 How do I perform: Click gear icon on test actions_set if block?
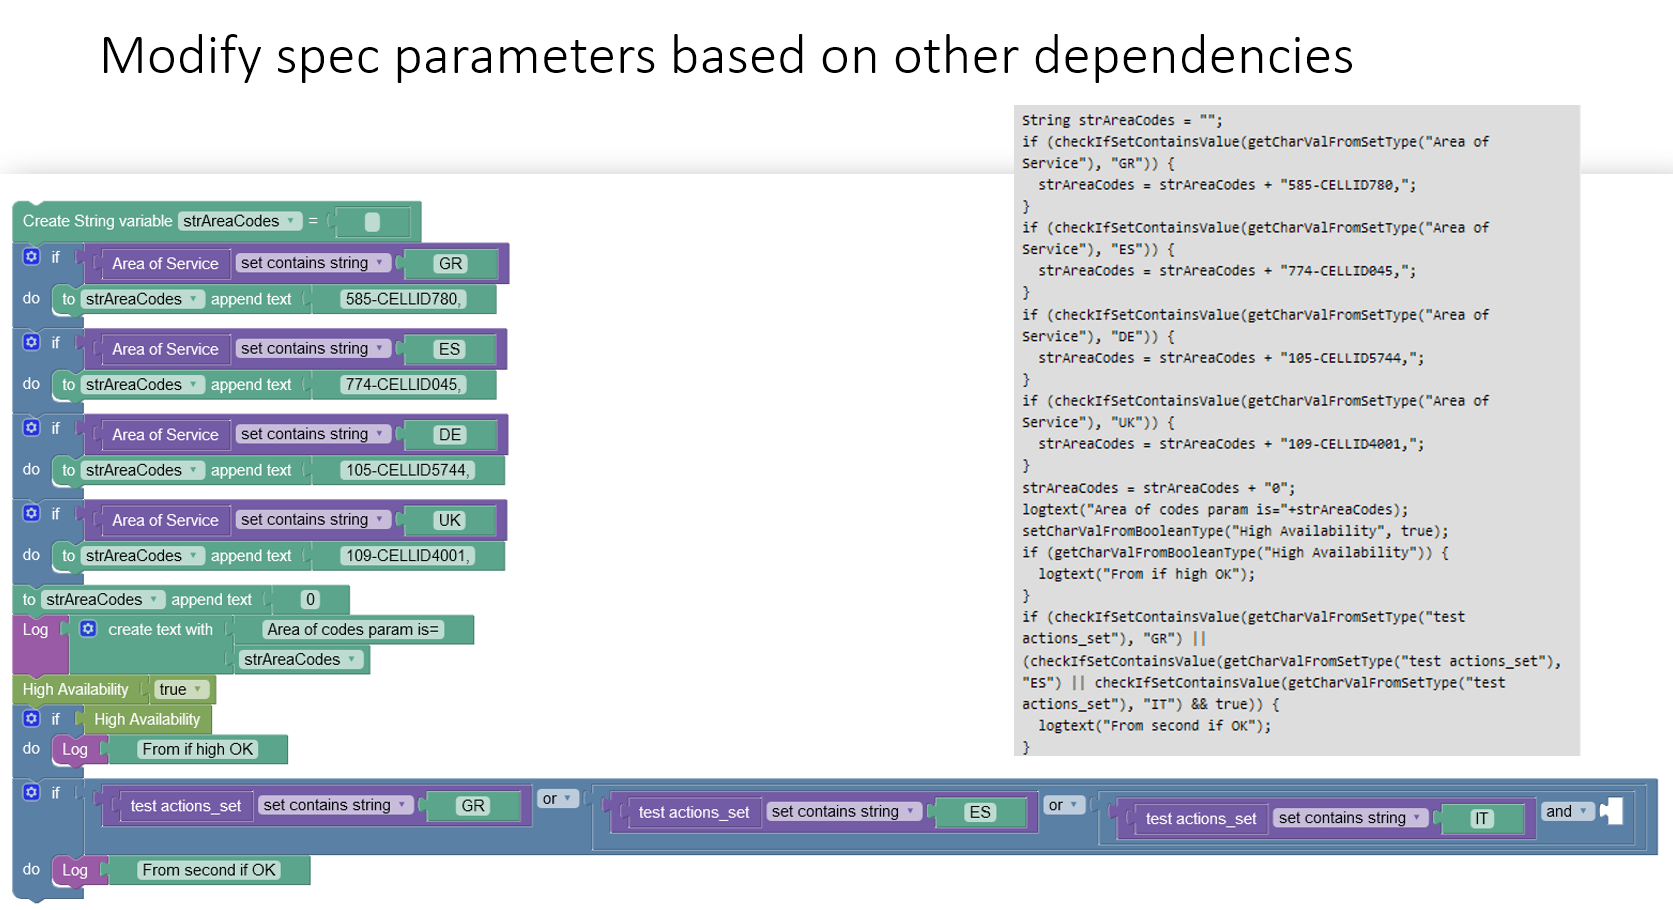(x=31, y=792)
